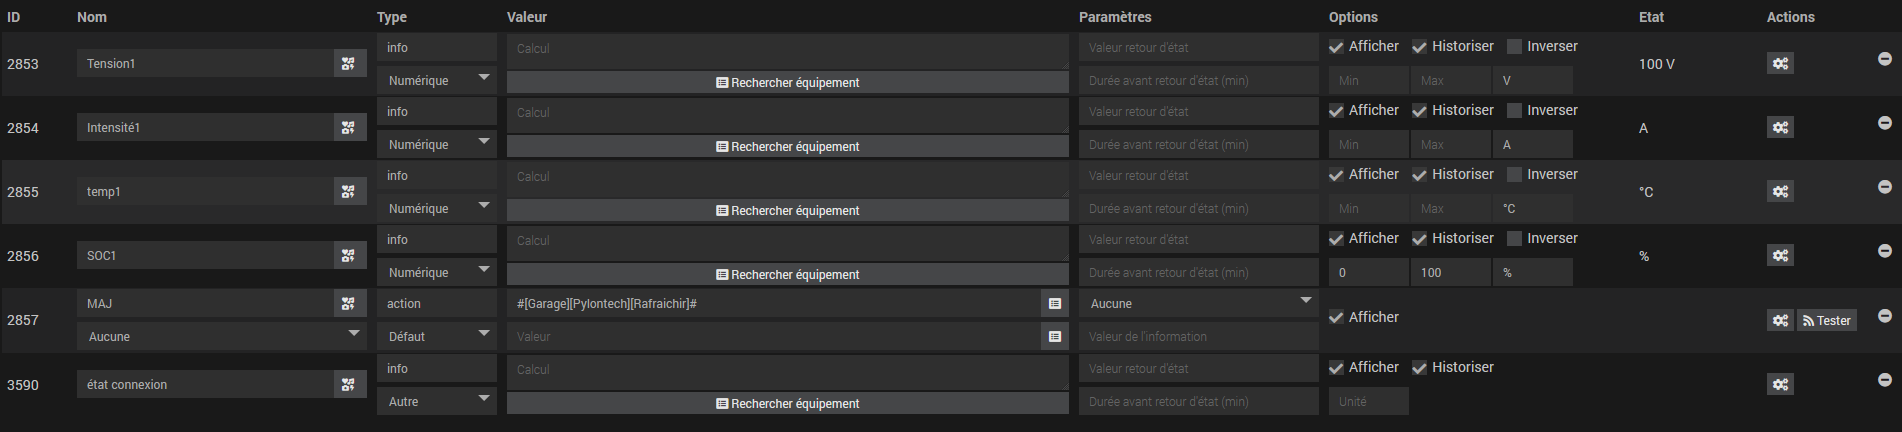Expand the Numérique subtype dropdown for Tension1

(436, 80)
